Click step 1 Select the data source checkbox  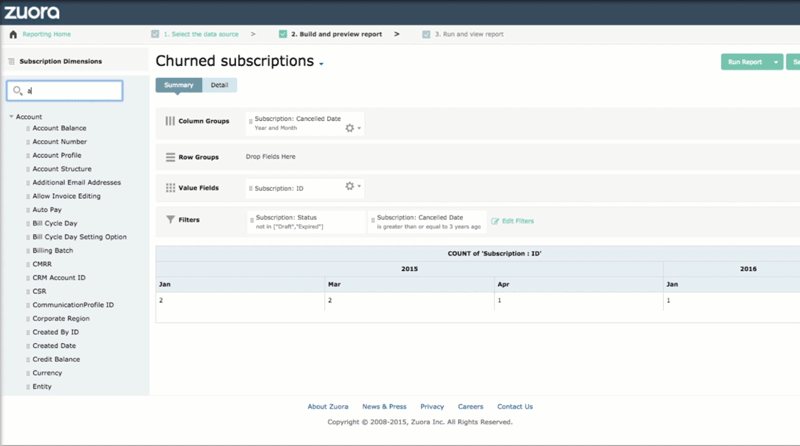[x=155, y=34]
